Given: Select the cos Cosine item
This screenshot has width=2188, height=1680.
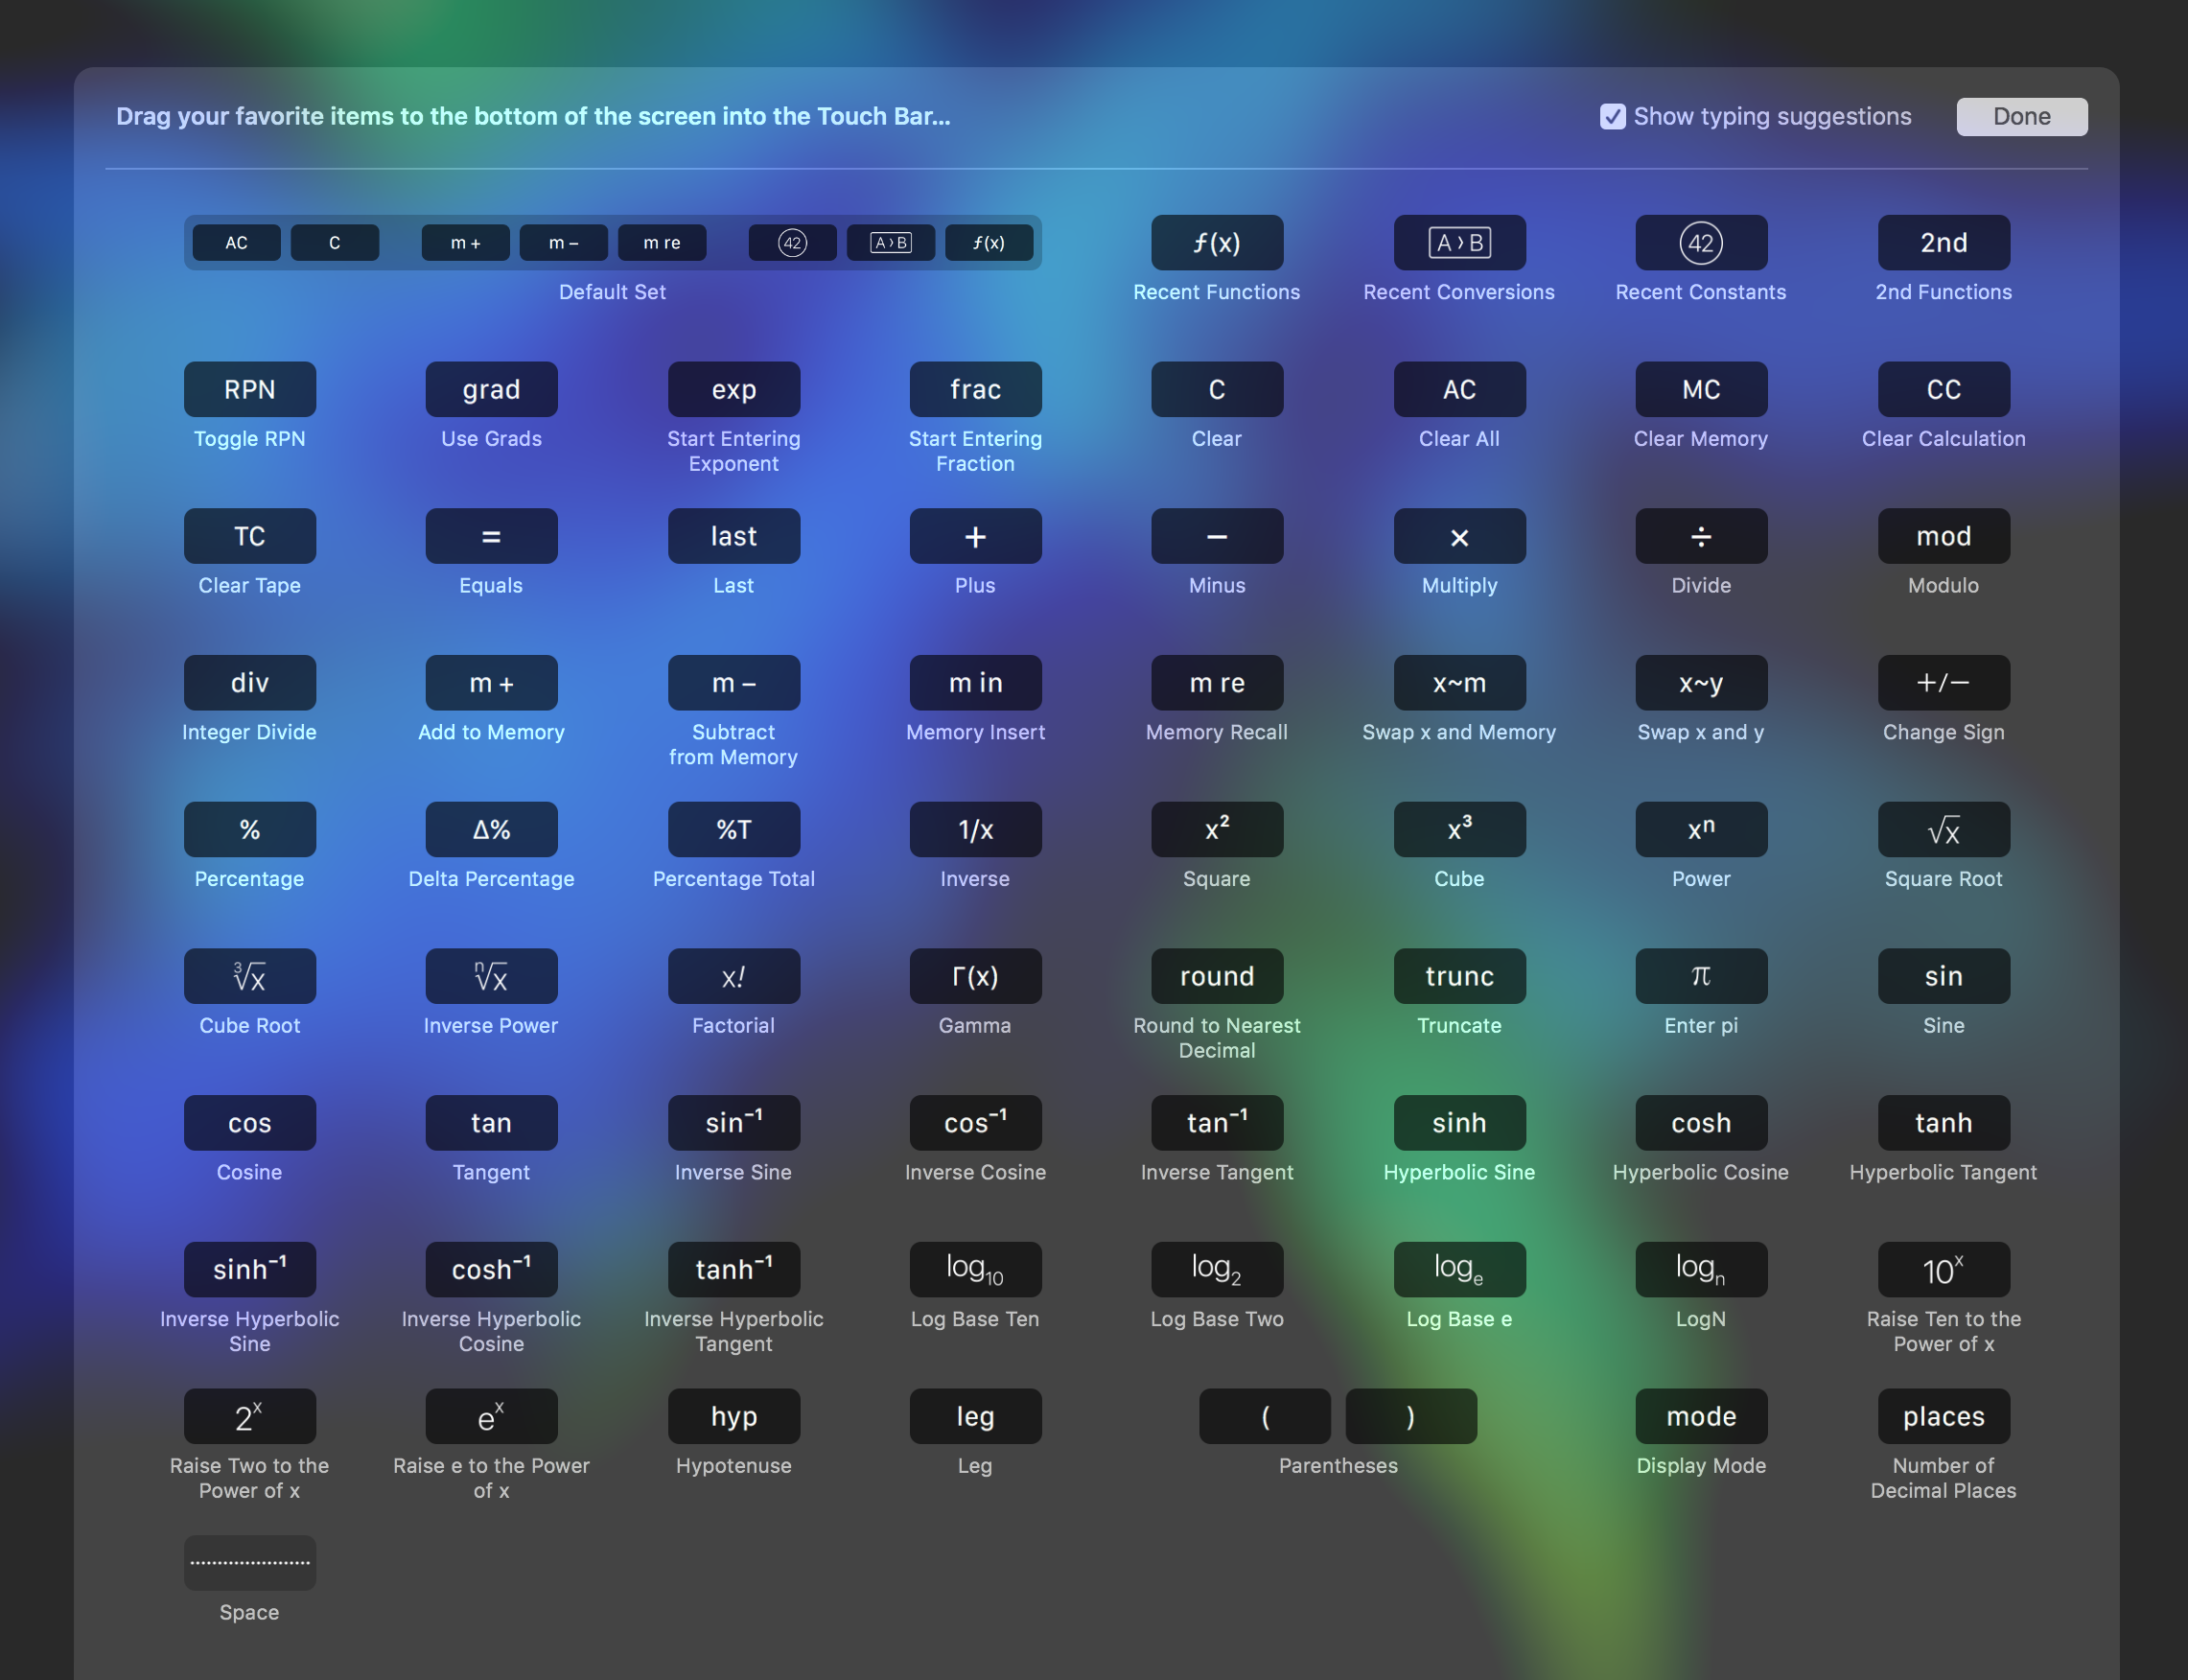Looking at the screenshot, I should click(249, 1123).
